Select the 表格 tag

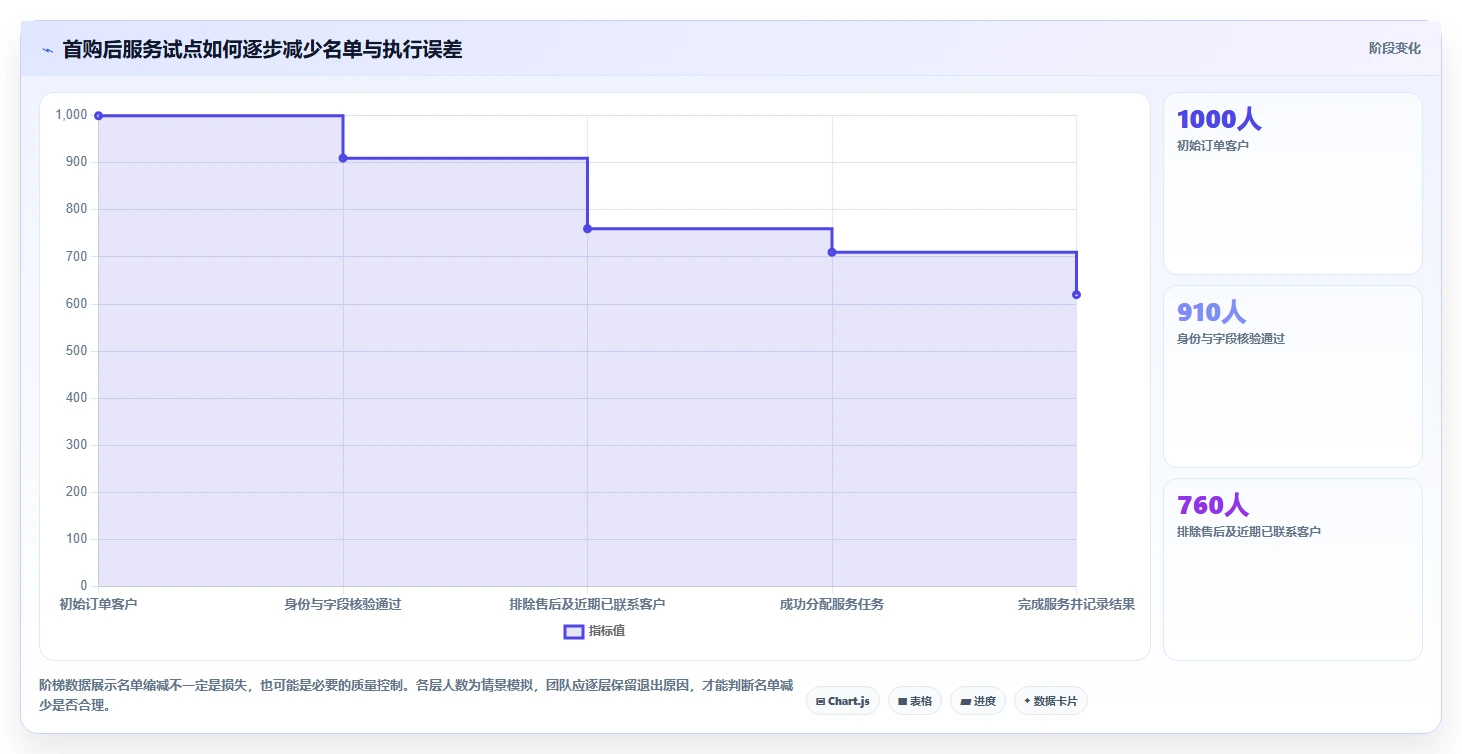(914, 701)
